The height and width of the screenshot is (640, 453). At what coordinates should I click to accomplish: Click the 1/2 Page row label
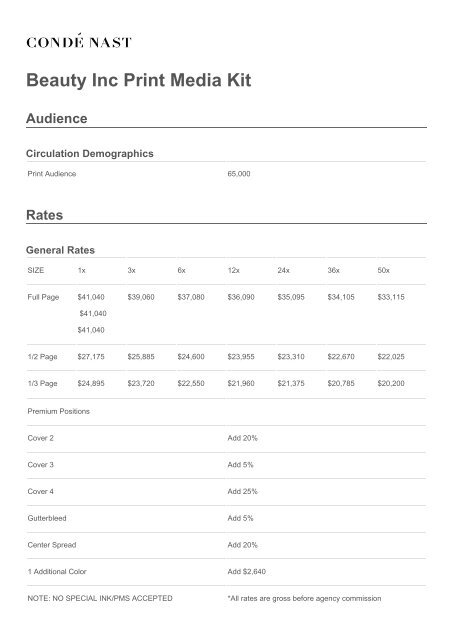[42, 356]
